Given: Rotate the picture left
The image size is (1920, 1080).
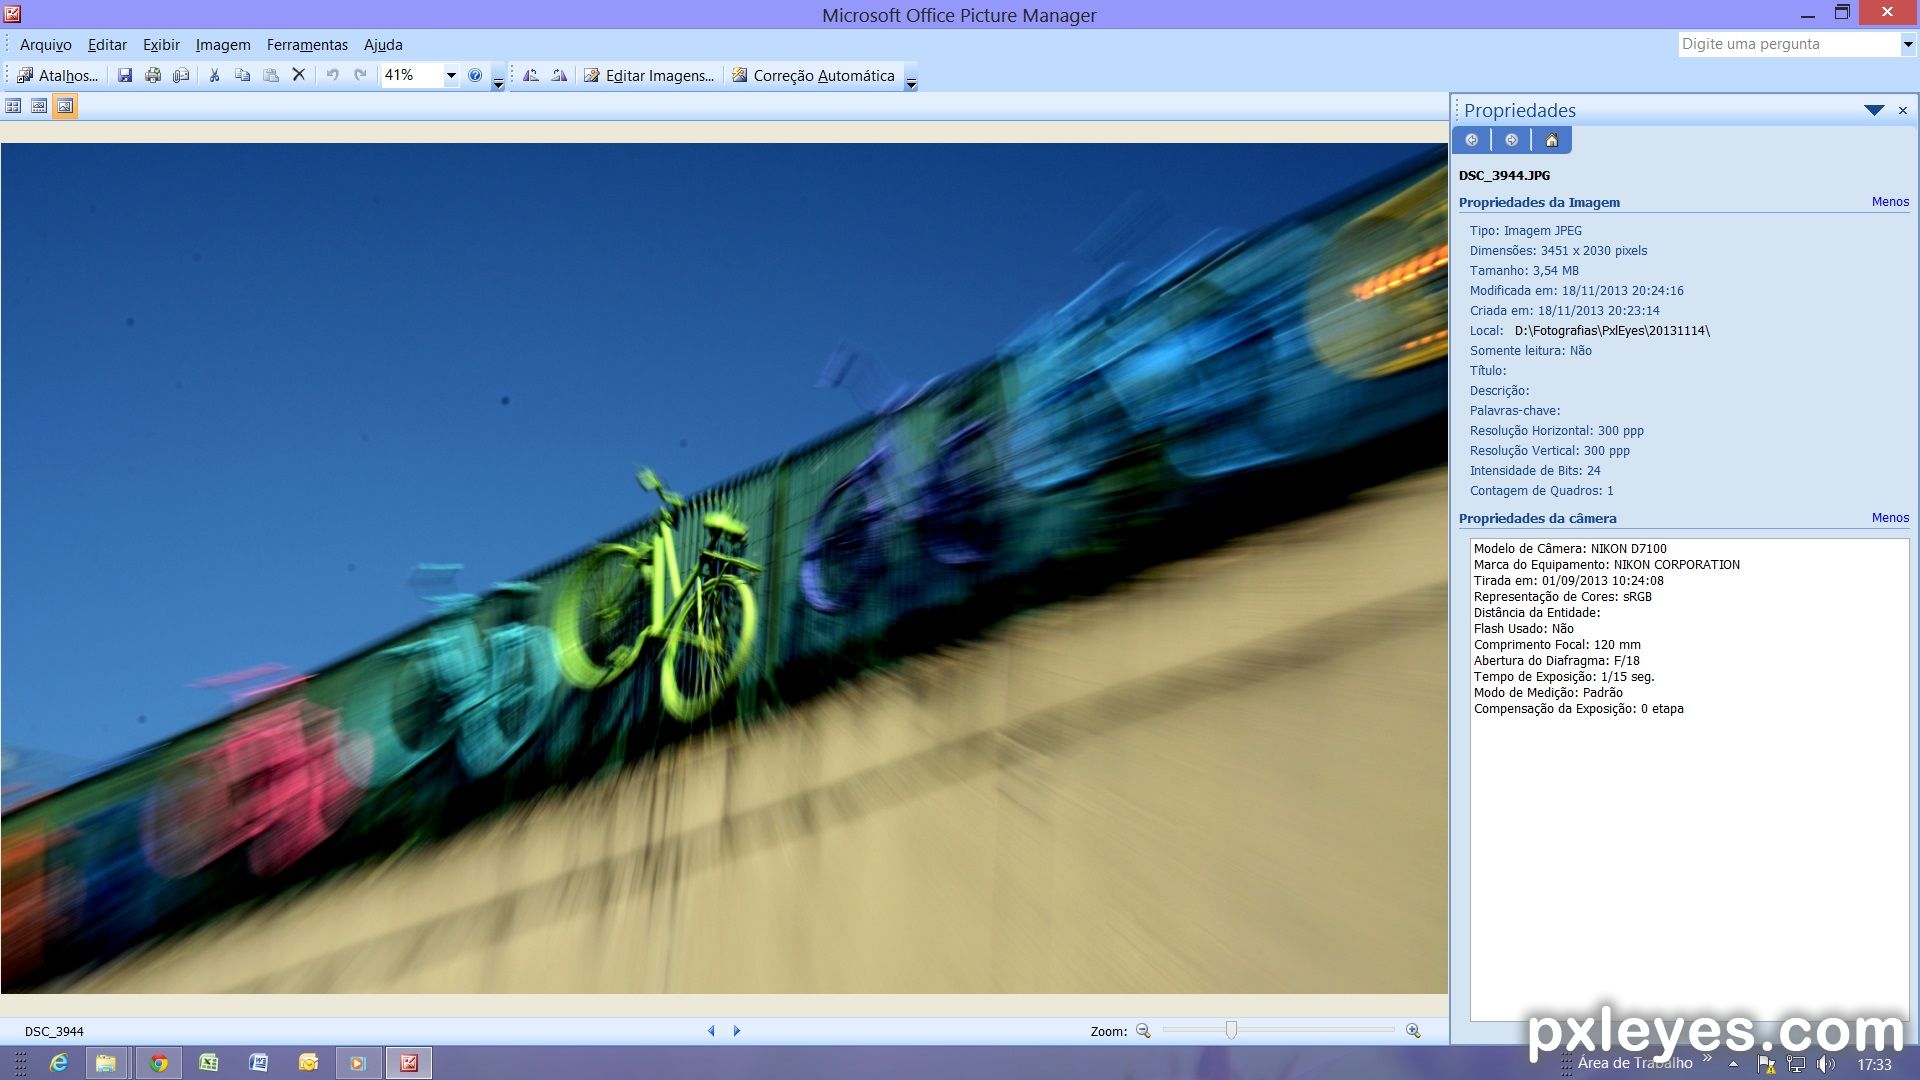Looking at the screenshot, I should [531, 75].
